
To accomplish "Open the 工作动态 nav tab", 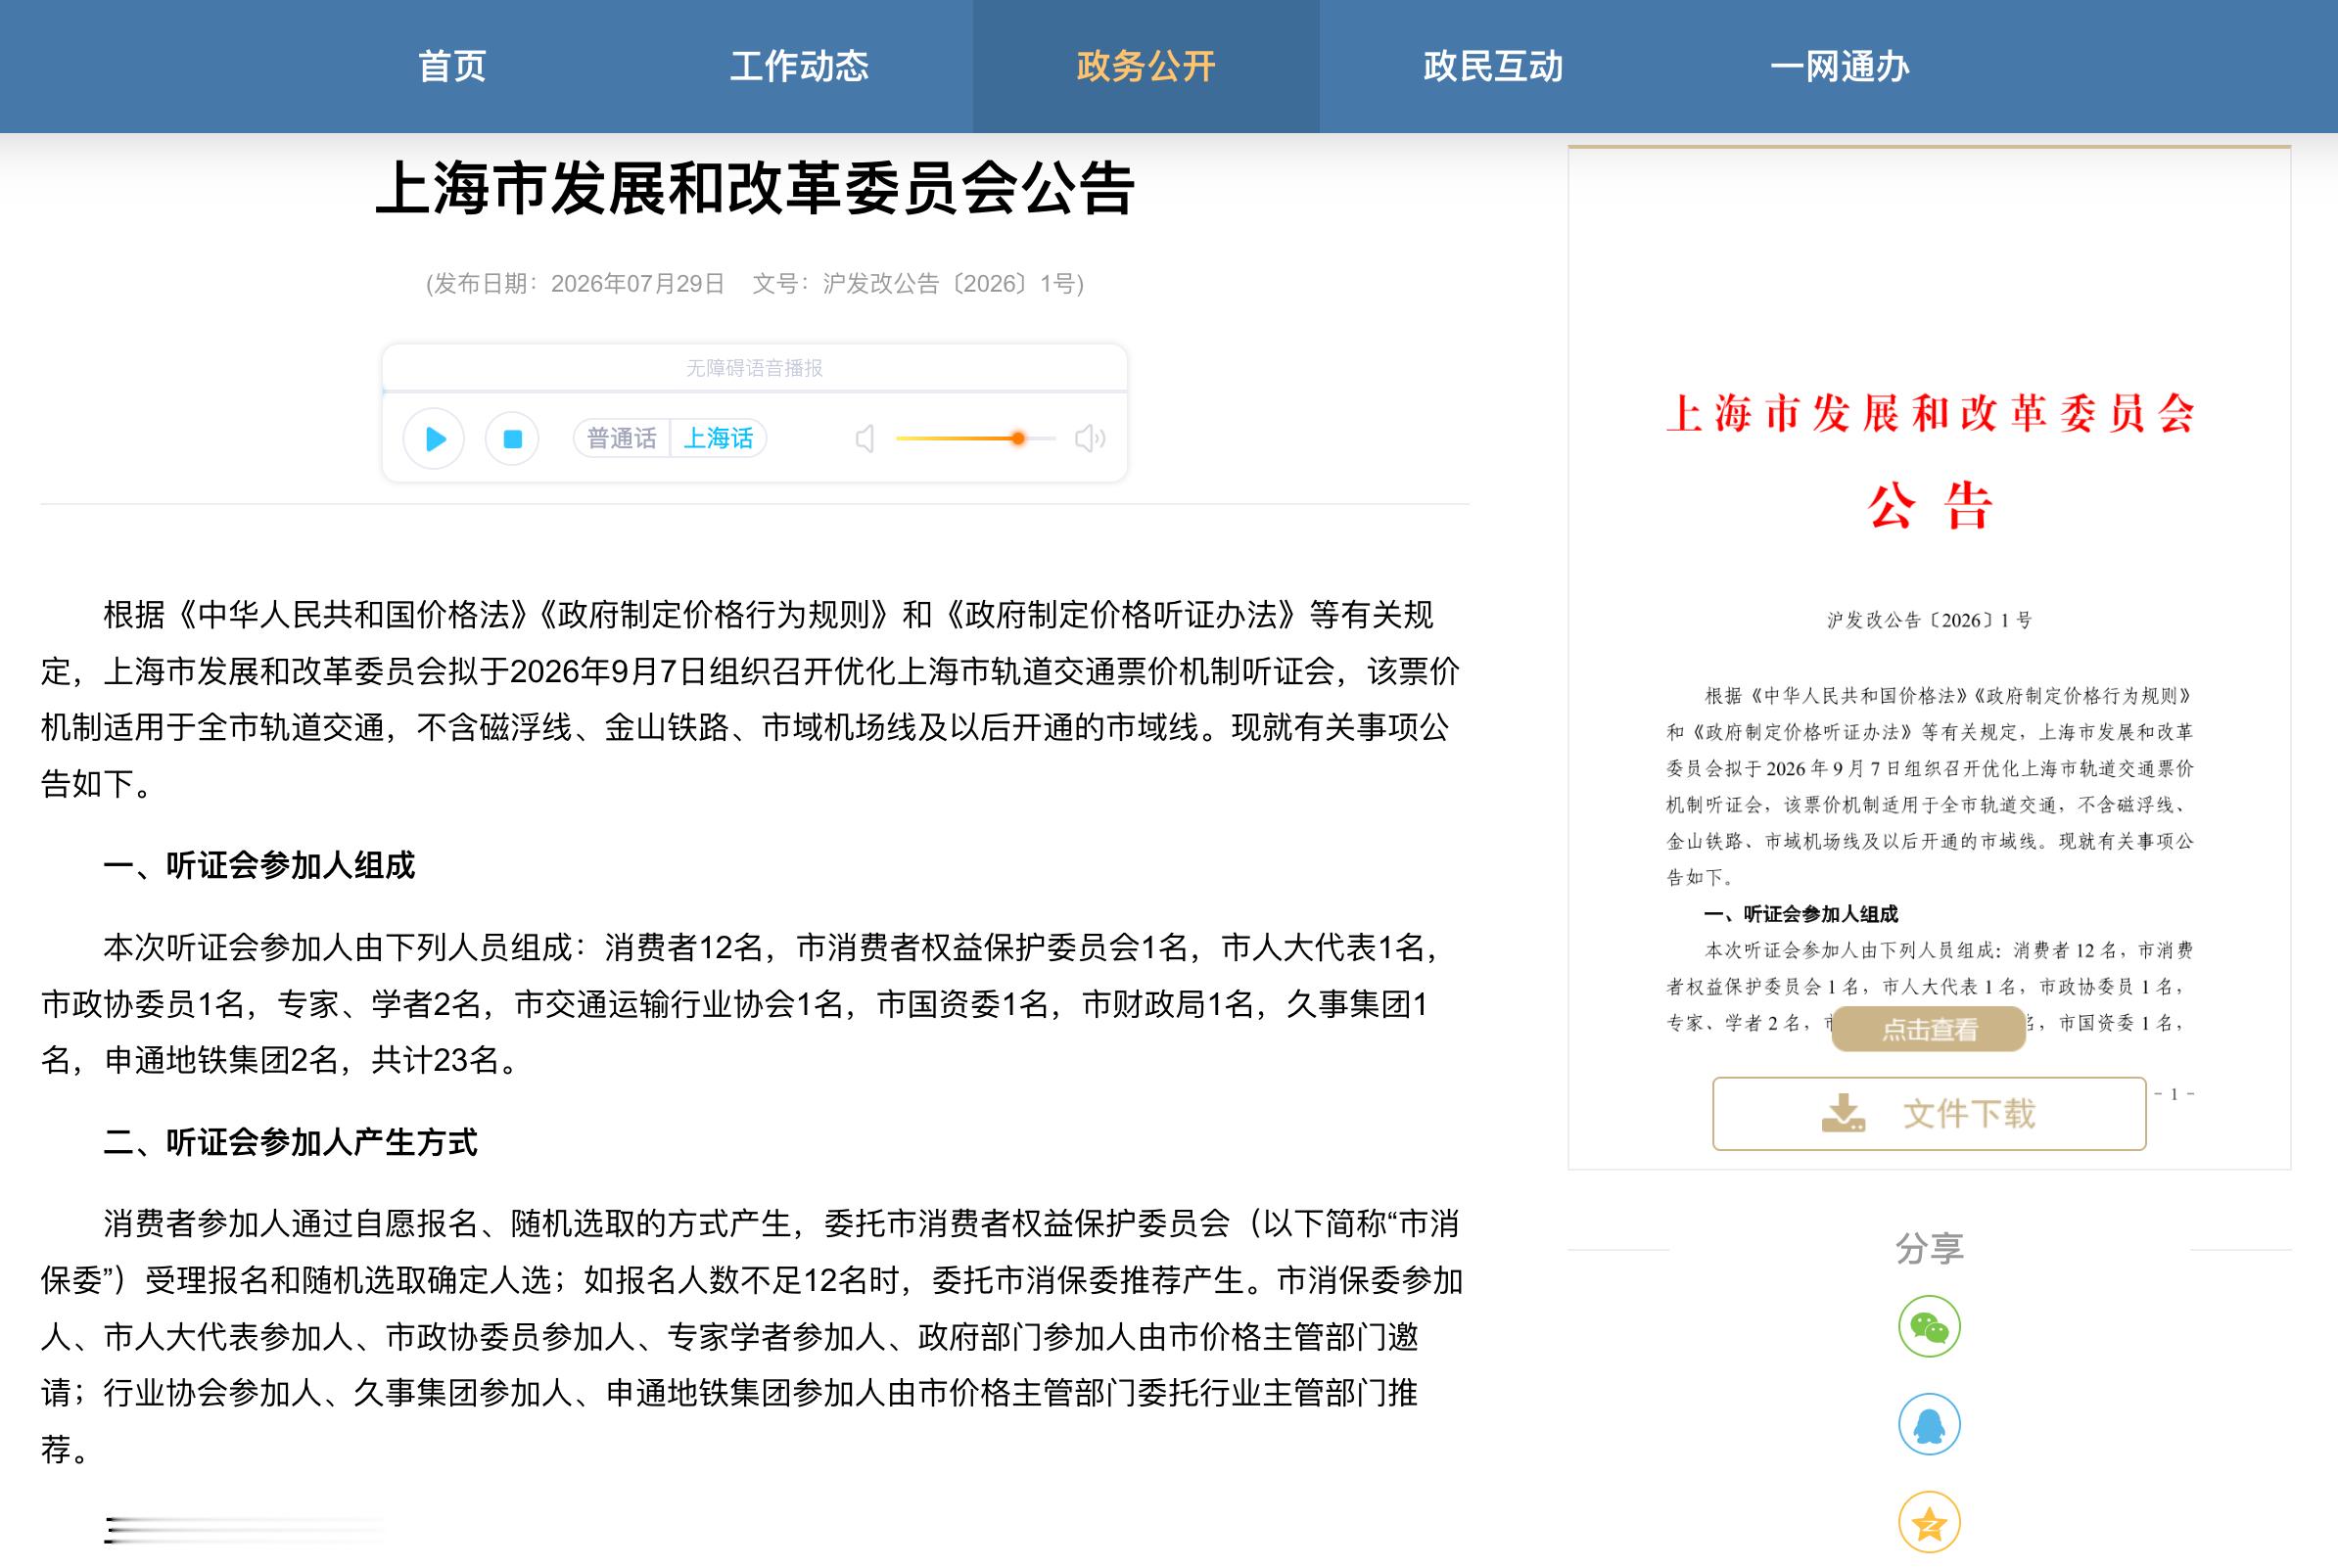I will pos(799,66).
